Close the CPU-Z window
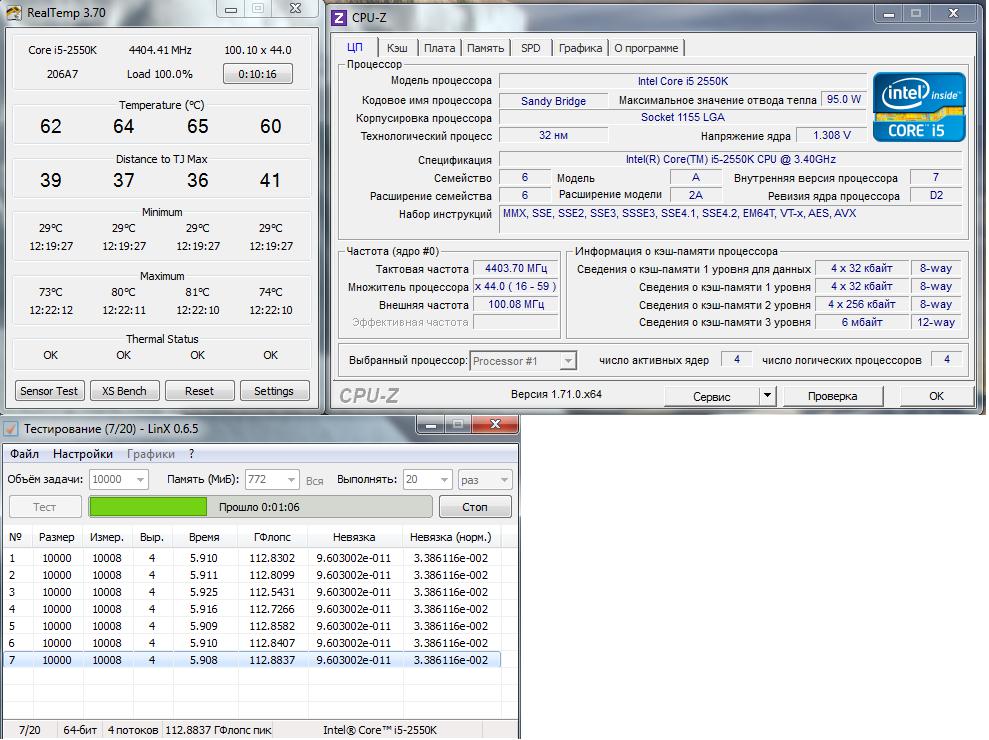The width and height of the screenshot is (989, 740). (x=953, y=14)
